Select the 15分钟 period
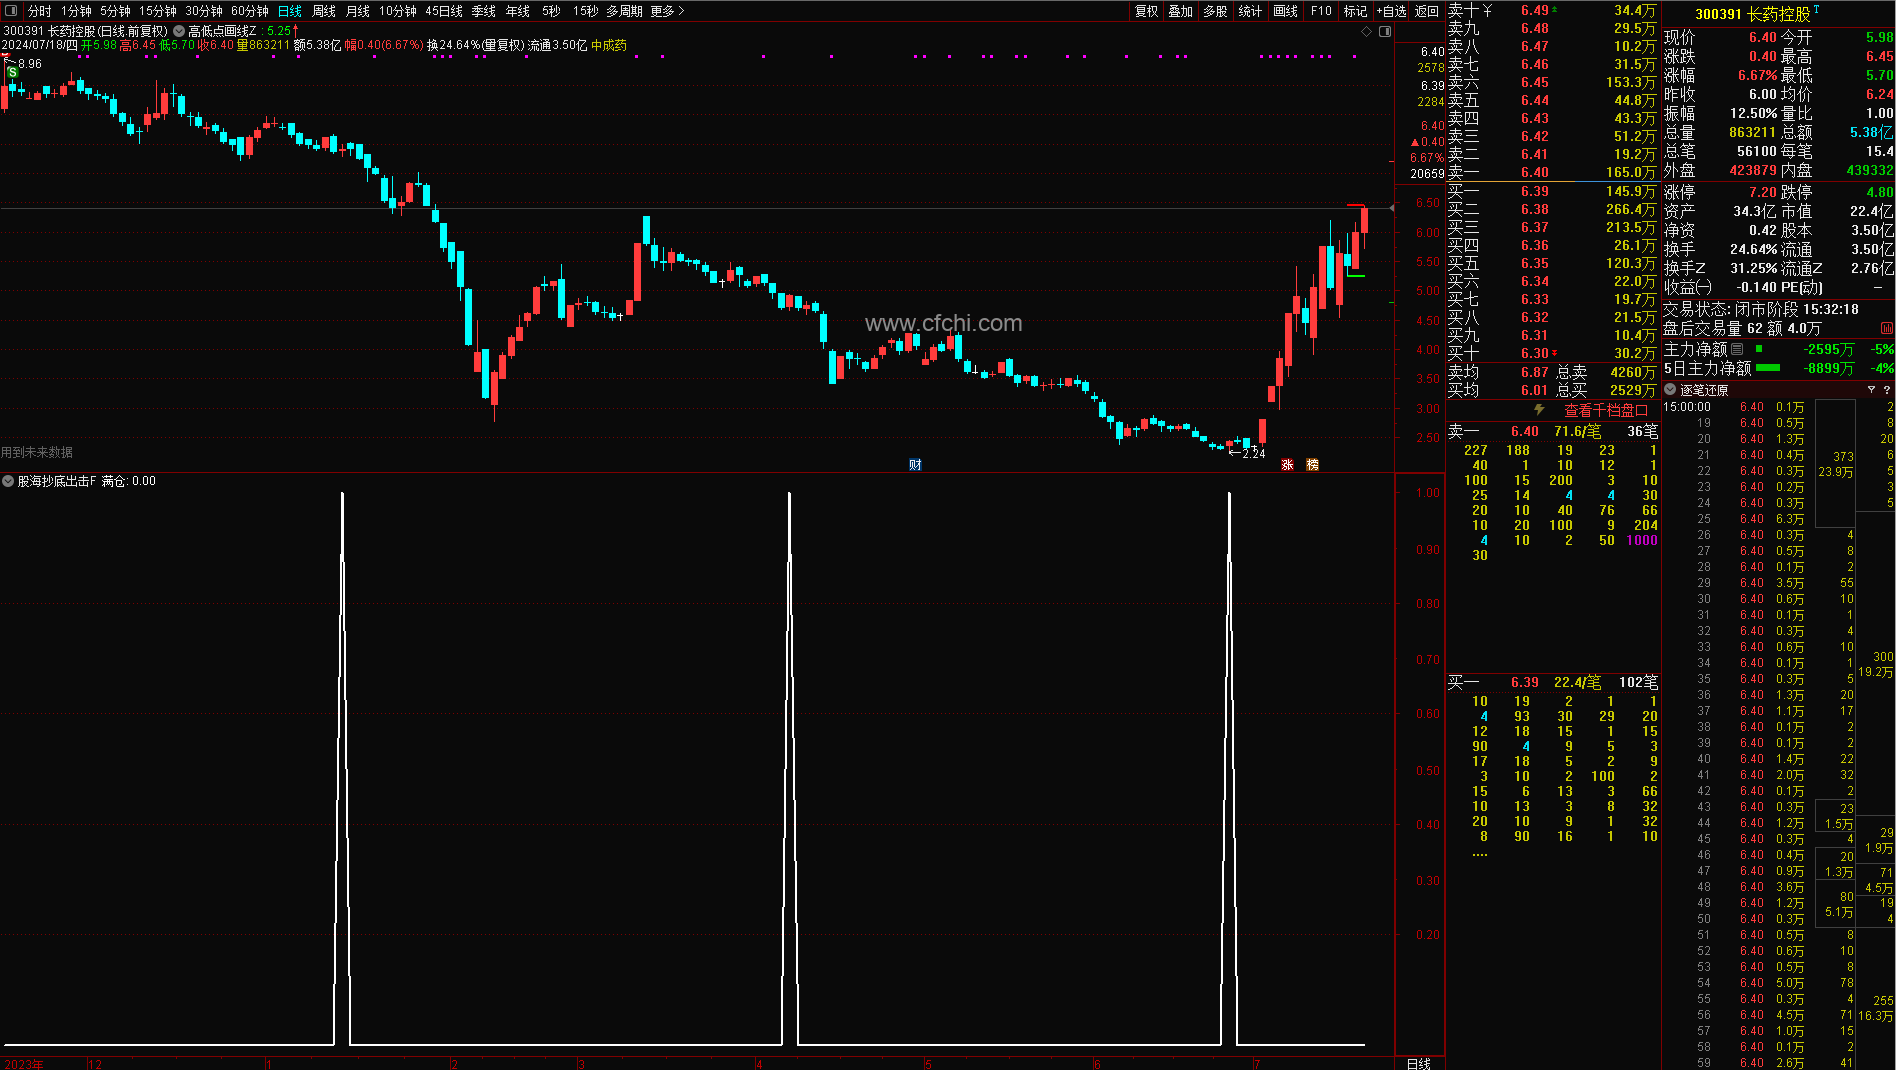 pos(158,11)
